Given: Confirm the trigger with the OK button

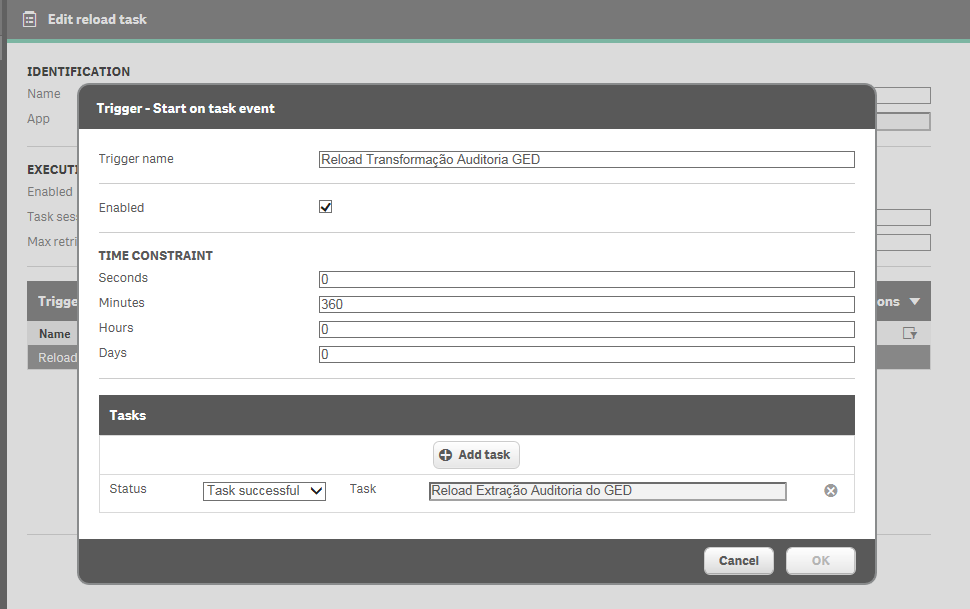Looking at the screenshot, I should [820, 561].
